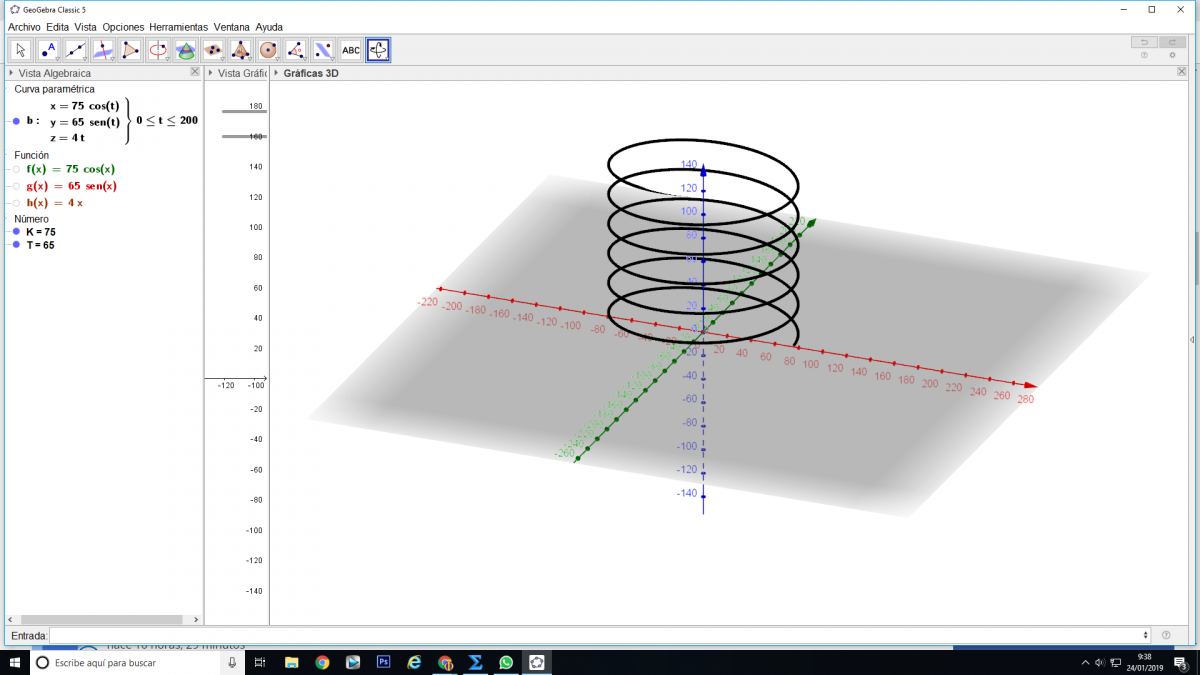Choose the Line through two points tool

(76, 50)
